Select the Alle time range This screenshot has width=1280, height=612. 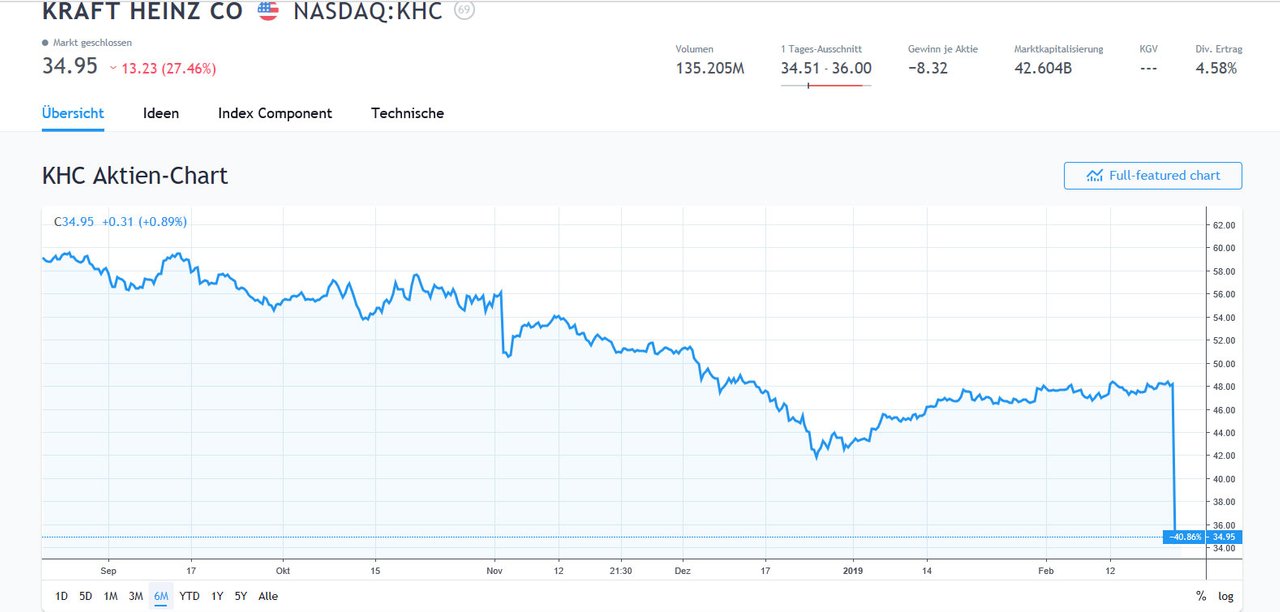coord(268,596)
